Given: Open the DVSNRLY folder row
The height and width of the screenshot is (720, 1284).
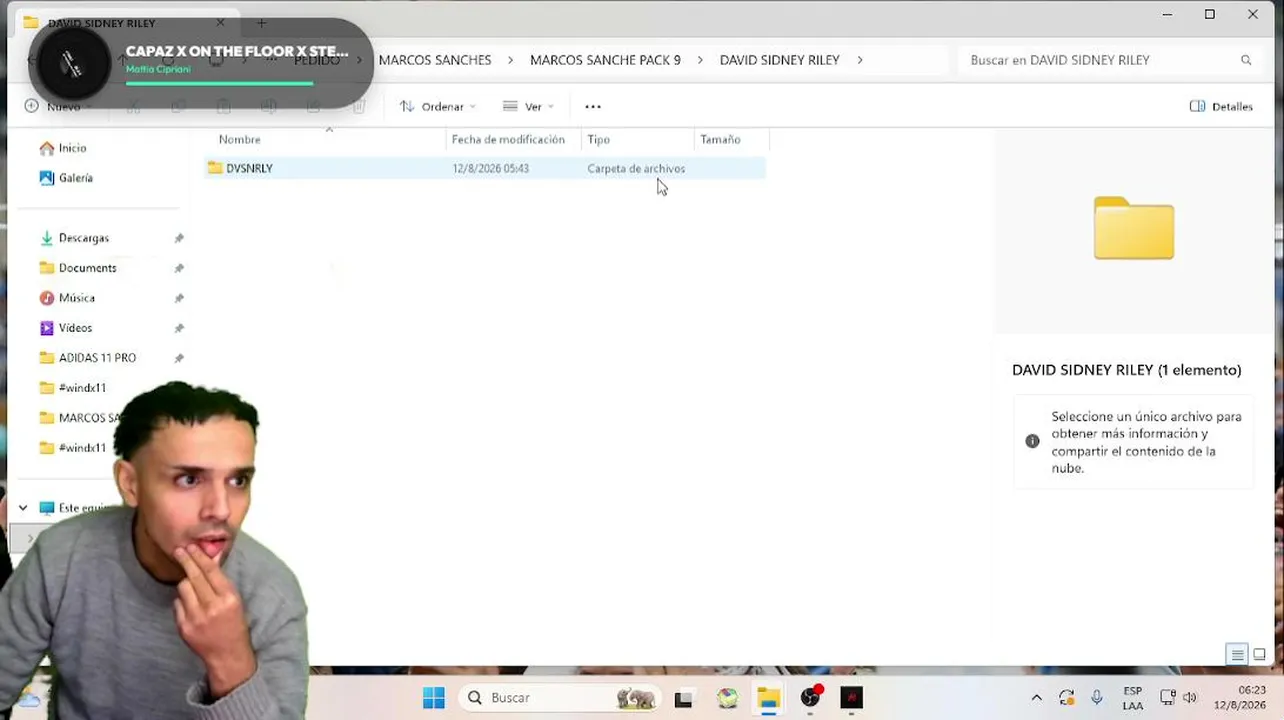Looking at the screenshot, I should point(485,168).
